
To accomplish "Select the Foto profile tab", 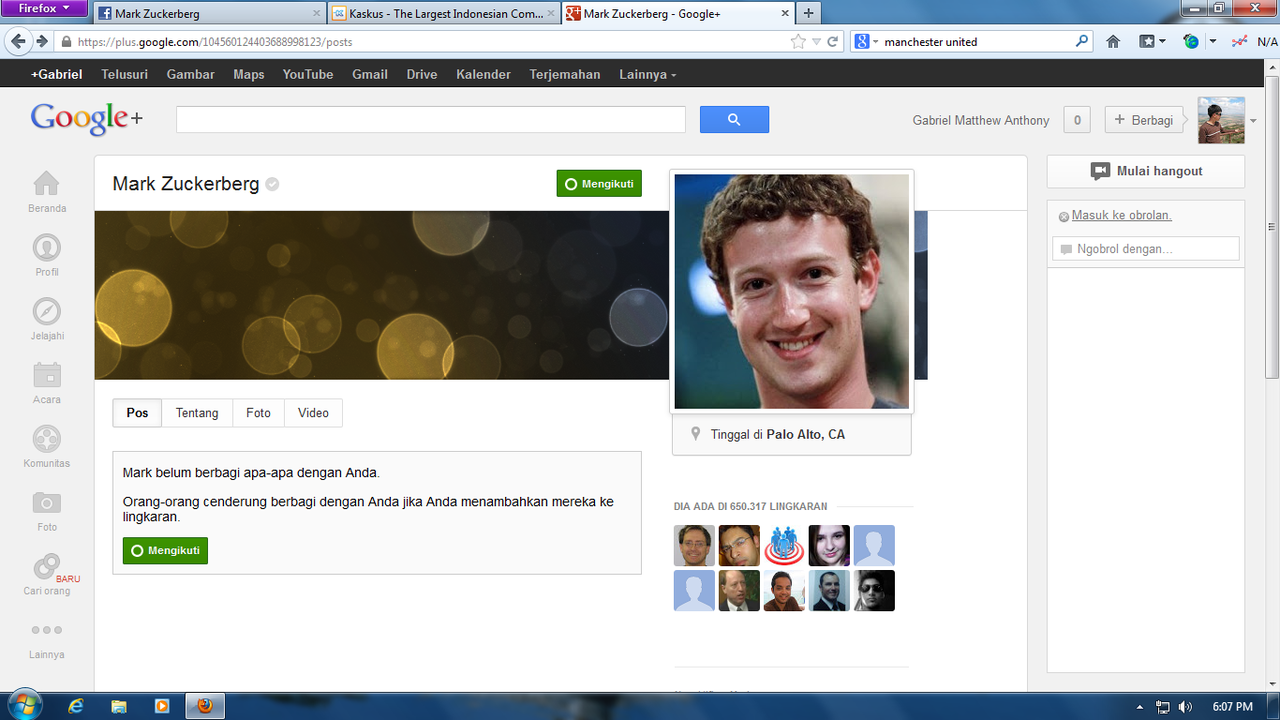I will (x=258, y=413).
